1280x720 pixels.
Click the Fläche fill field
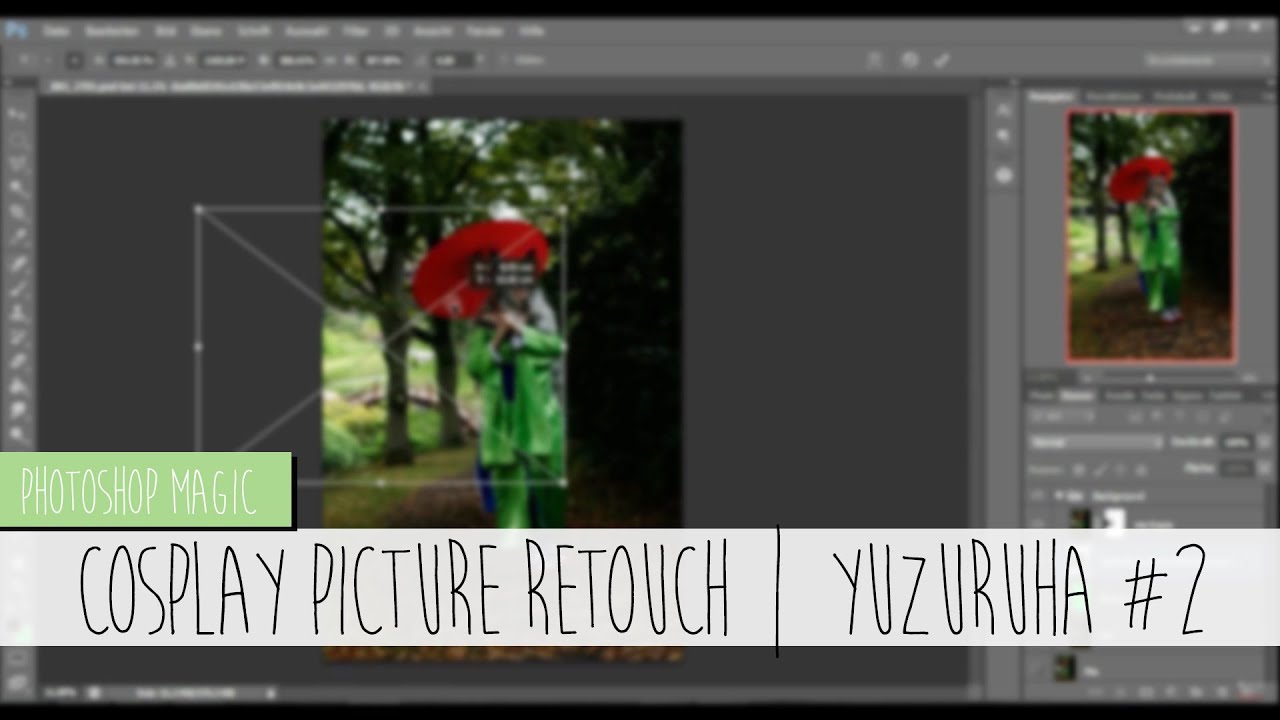click(x=1235, y=468)
